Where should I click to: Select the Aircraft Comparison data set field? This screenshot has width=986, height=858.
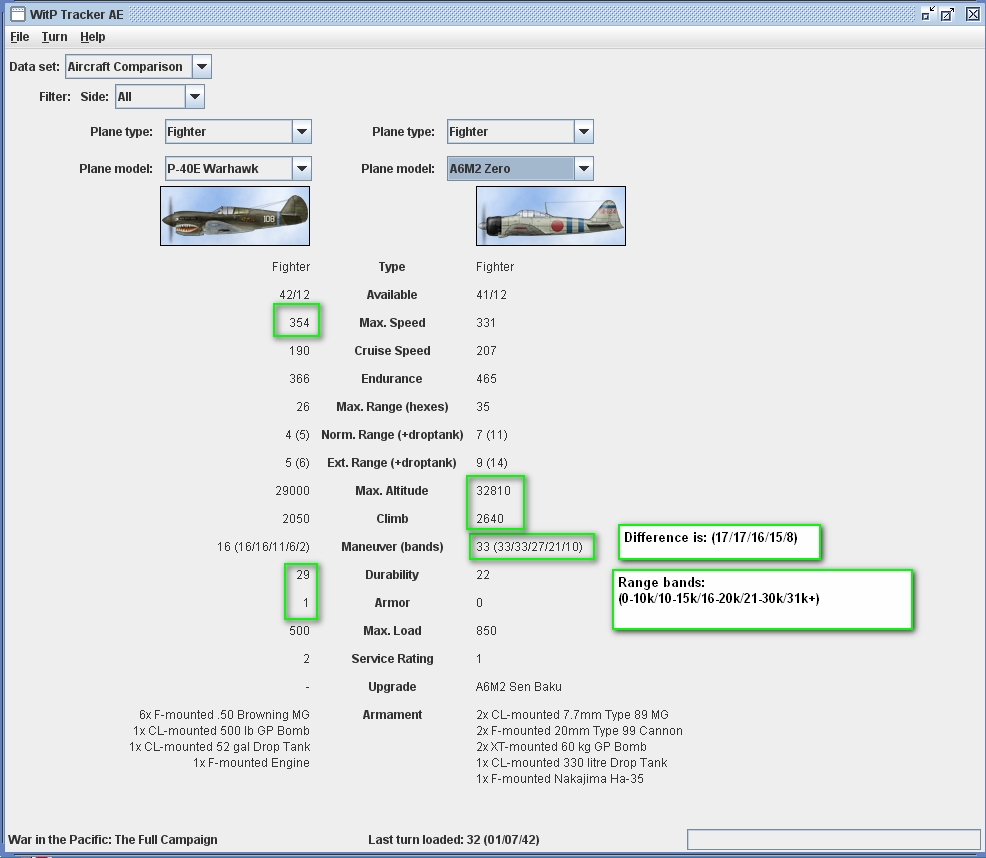point(129,66)
